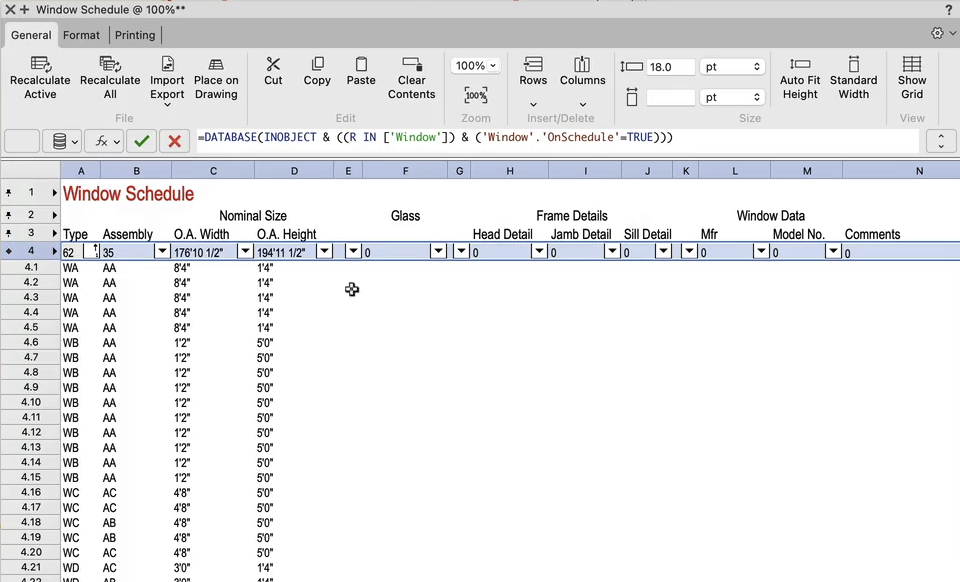Accept the formula with the green checkmark

click(x=141, y=141)
